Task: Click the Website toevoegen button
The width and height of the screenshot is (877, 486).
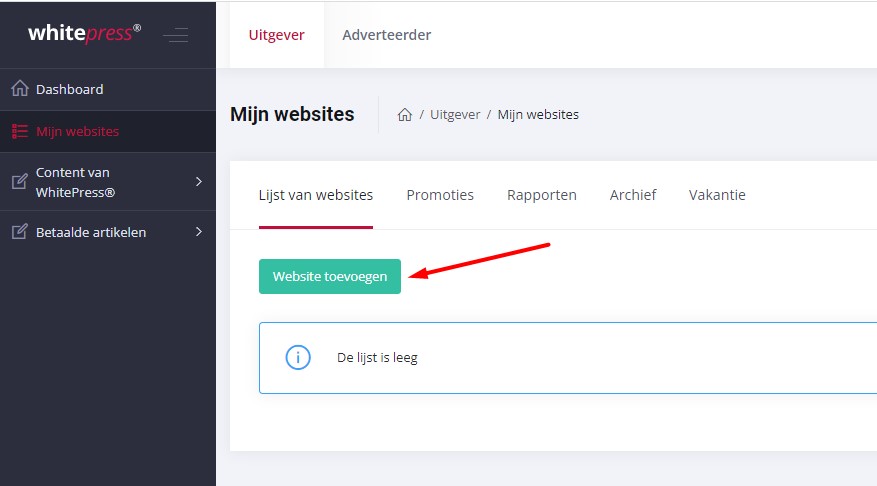Action: click(329, 276)
